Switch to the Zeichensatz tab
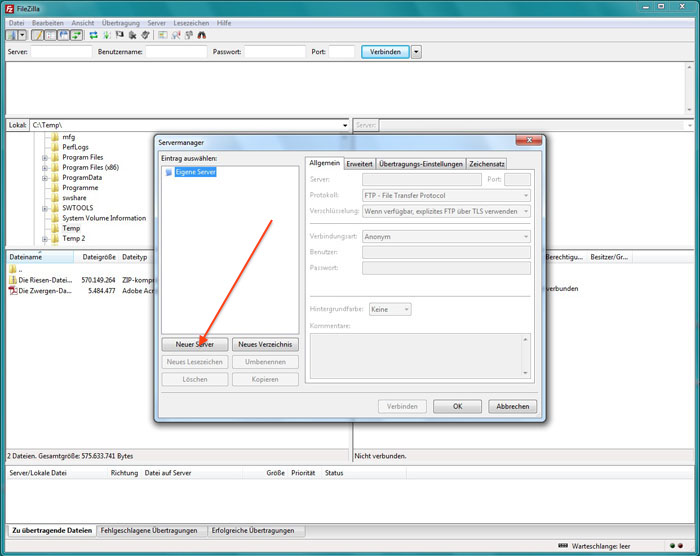This screenshot has height=556, width=700. pyautogui.click(x=487, y=164)
